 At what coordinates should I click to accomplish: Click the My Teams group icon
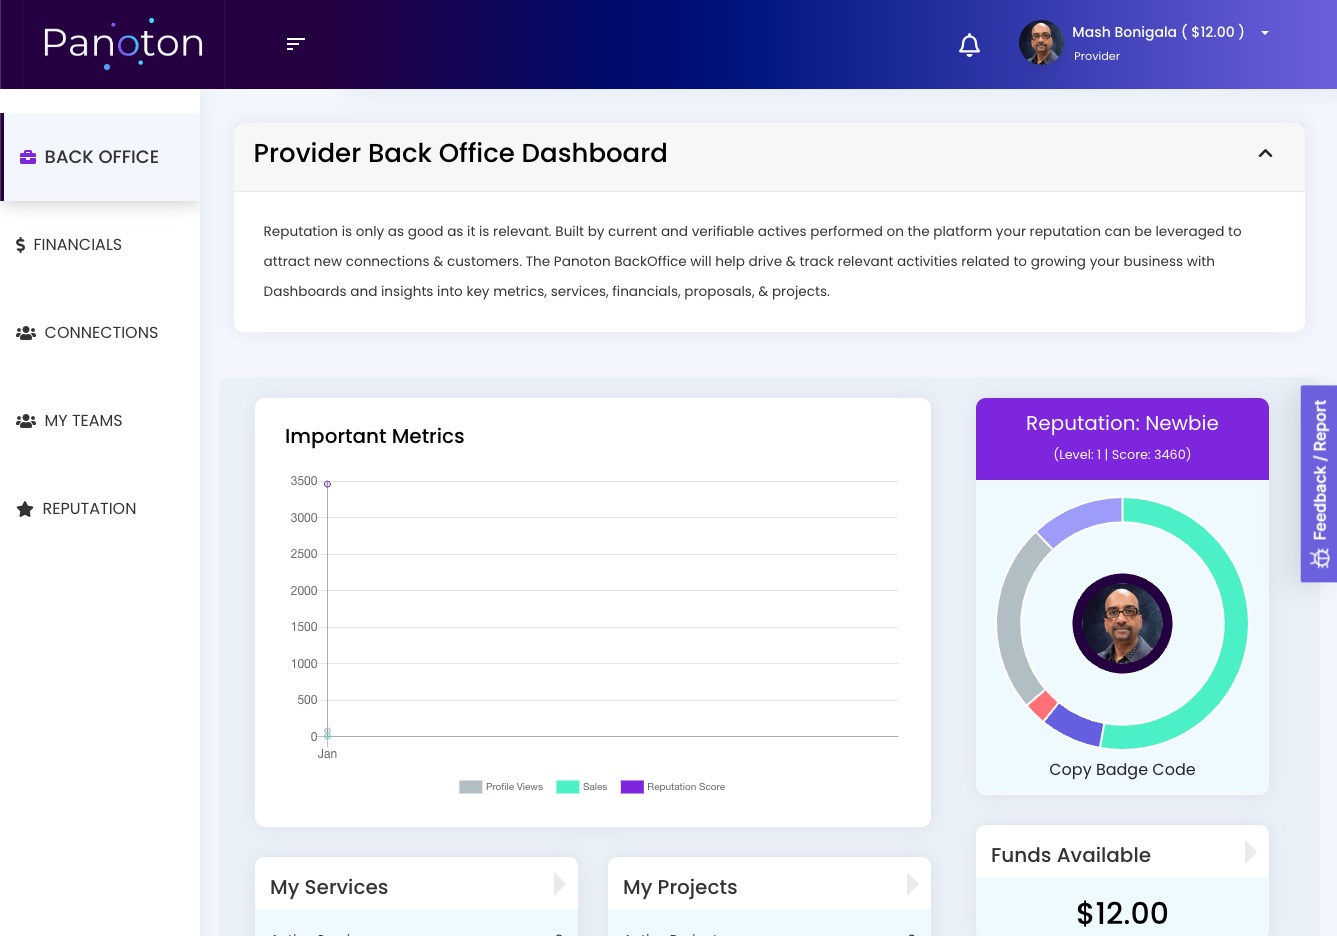pyautogui.click(x=26, y=421)
